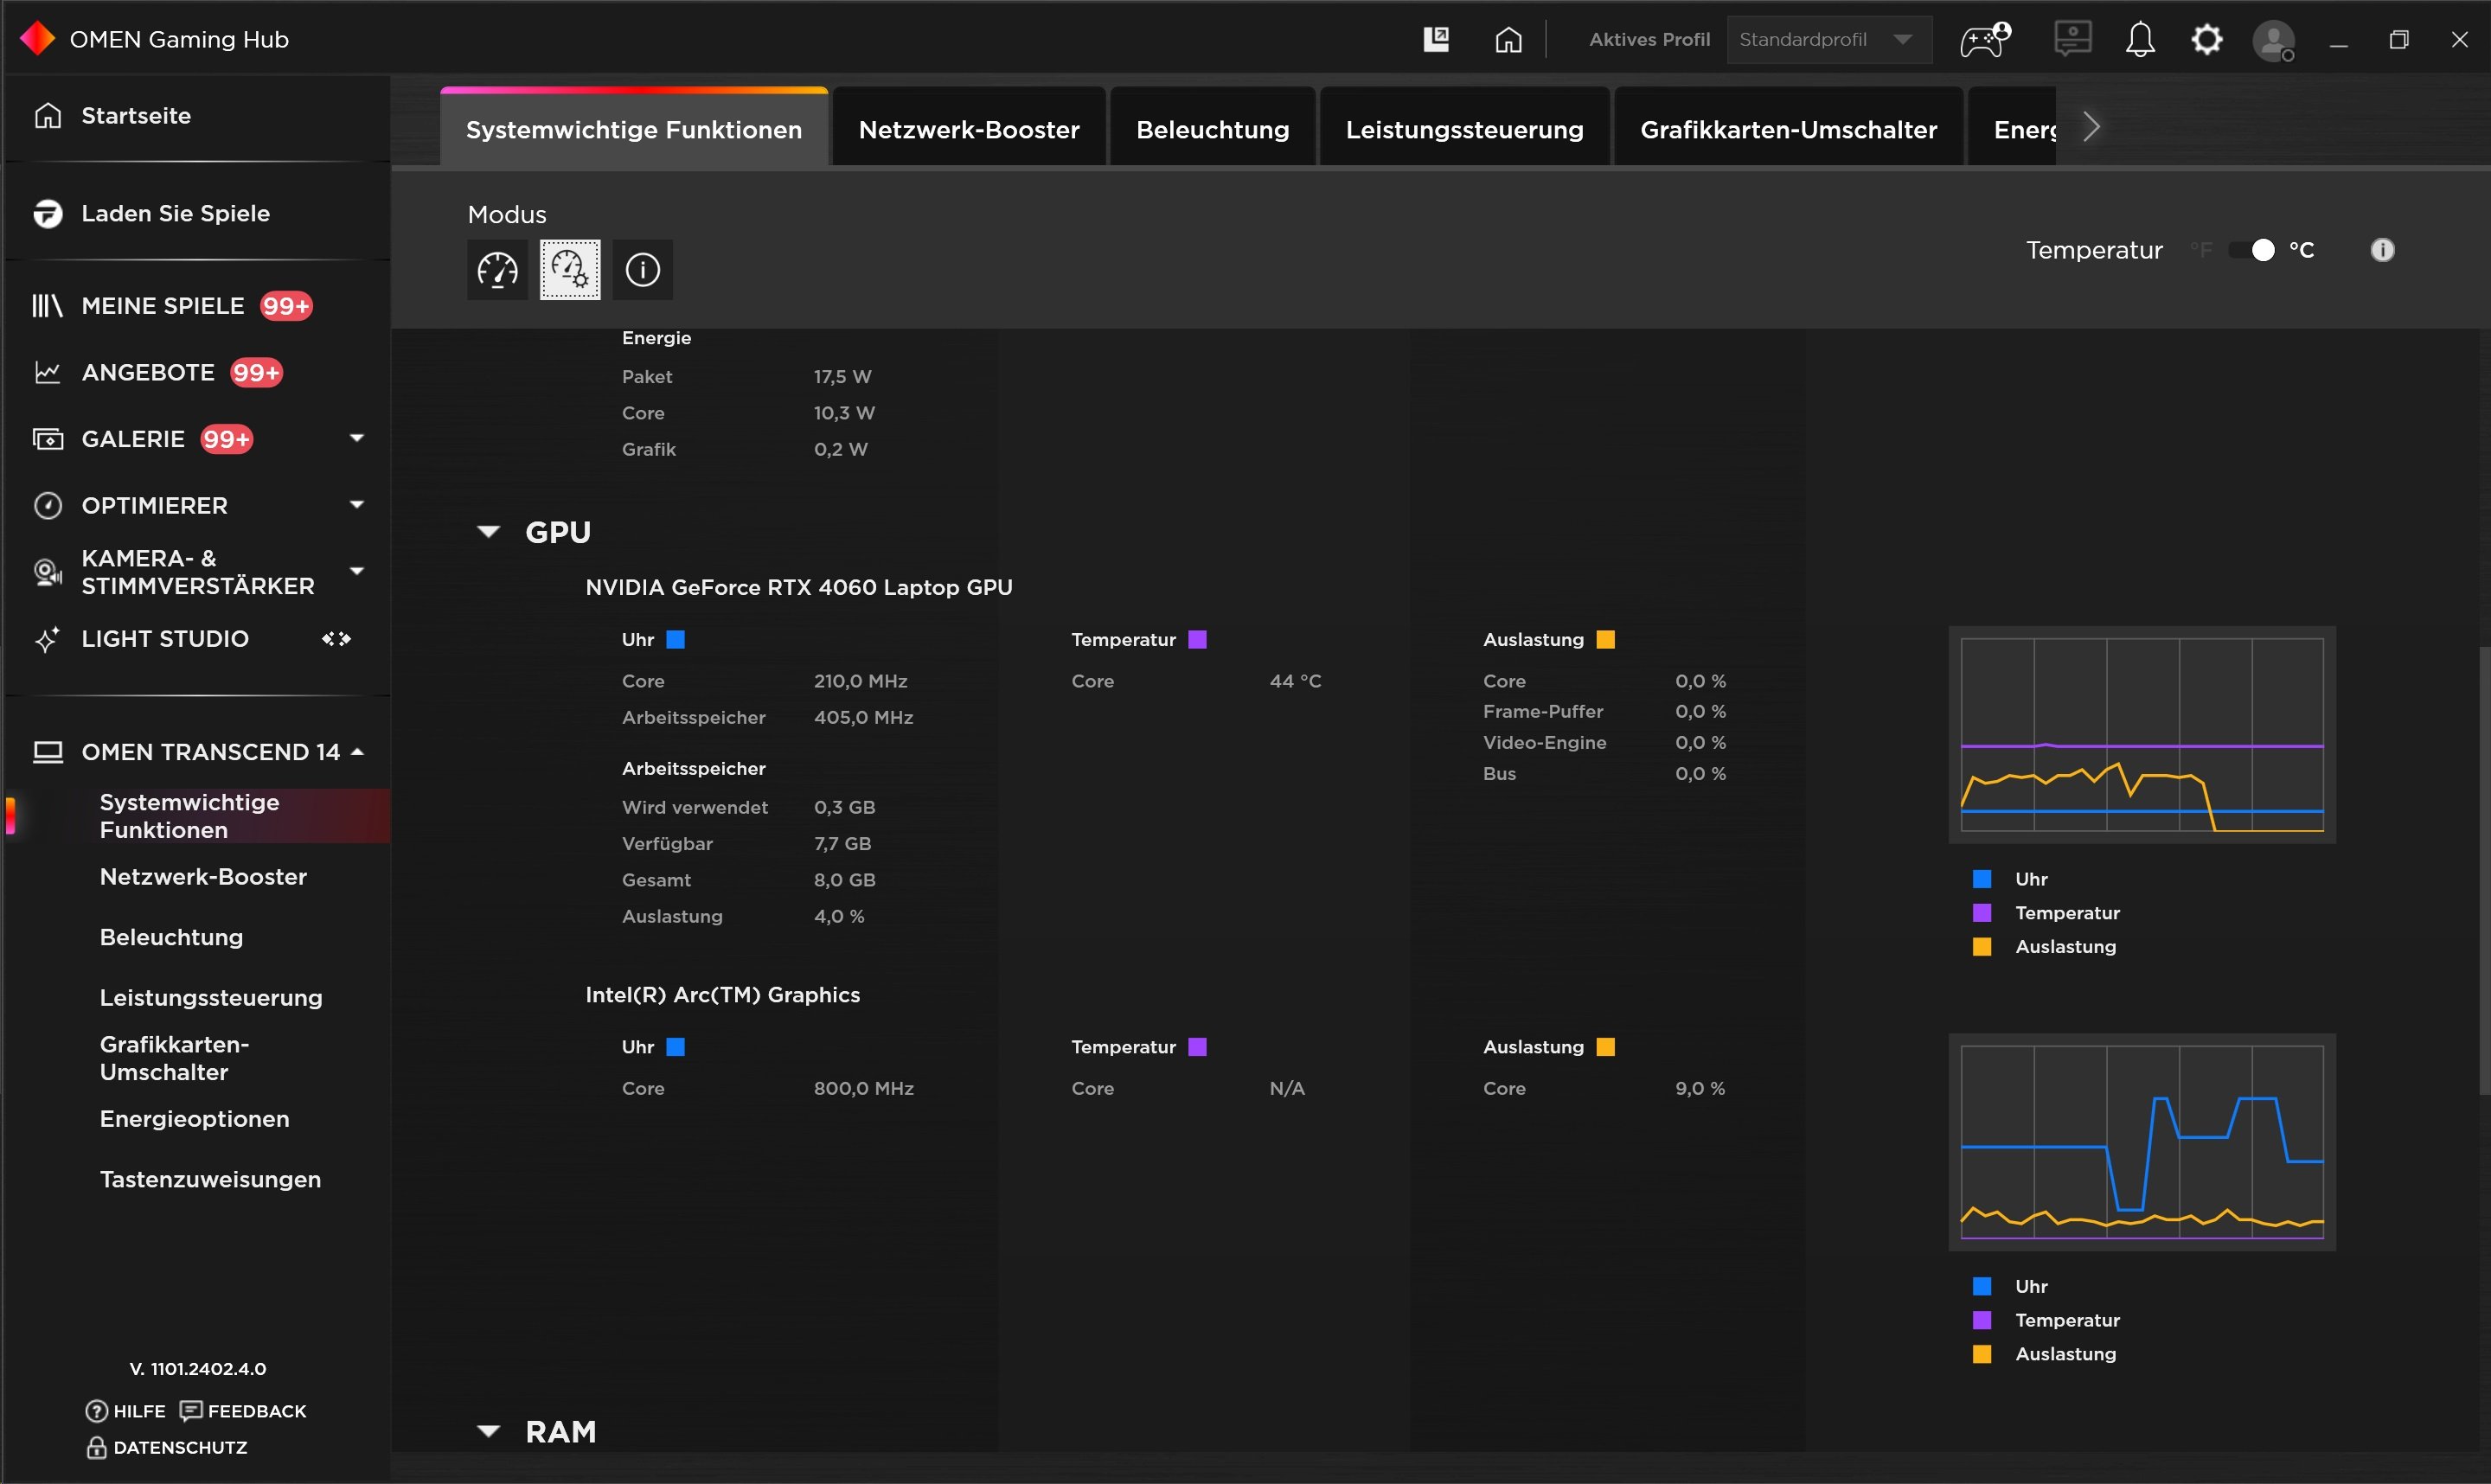The height and width of the screenshot is (1484, 2491).
Task: Toggle Temperatur in the NVIDIA graph legend
Action: (x=2046, y=913)
